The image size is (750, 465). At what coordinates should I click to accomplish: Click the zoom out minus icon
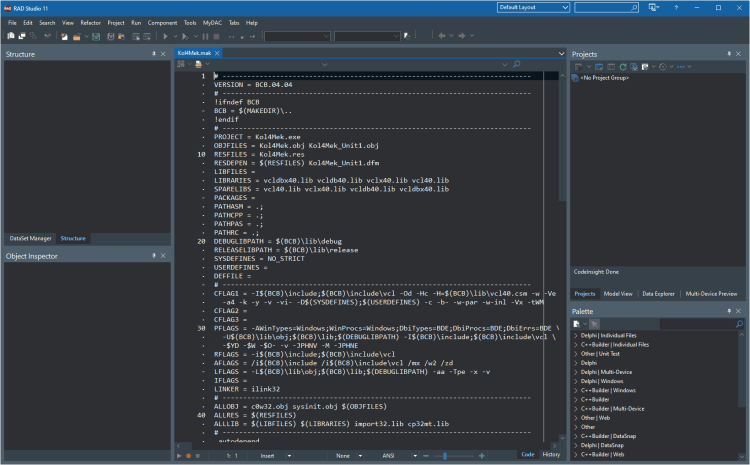[x=426, y=456]
